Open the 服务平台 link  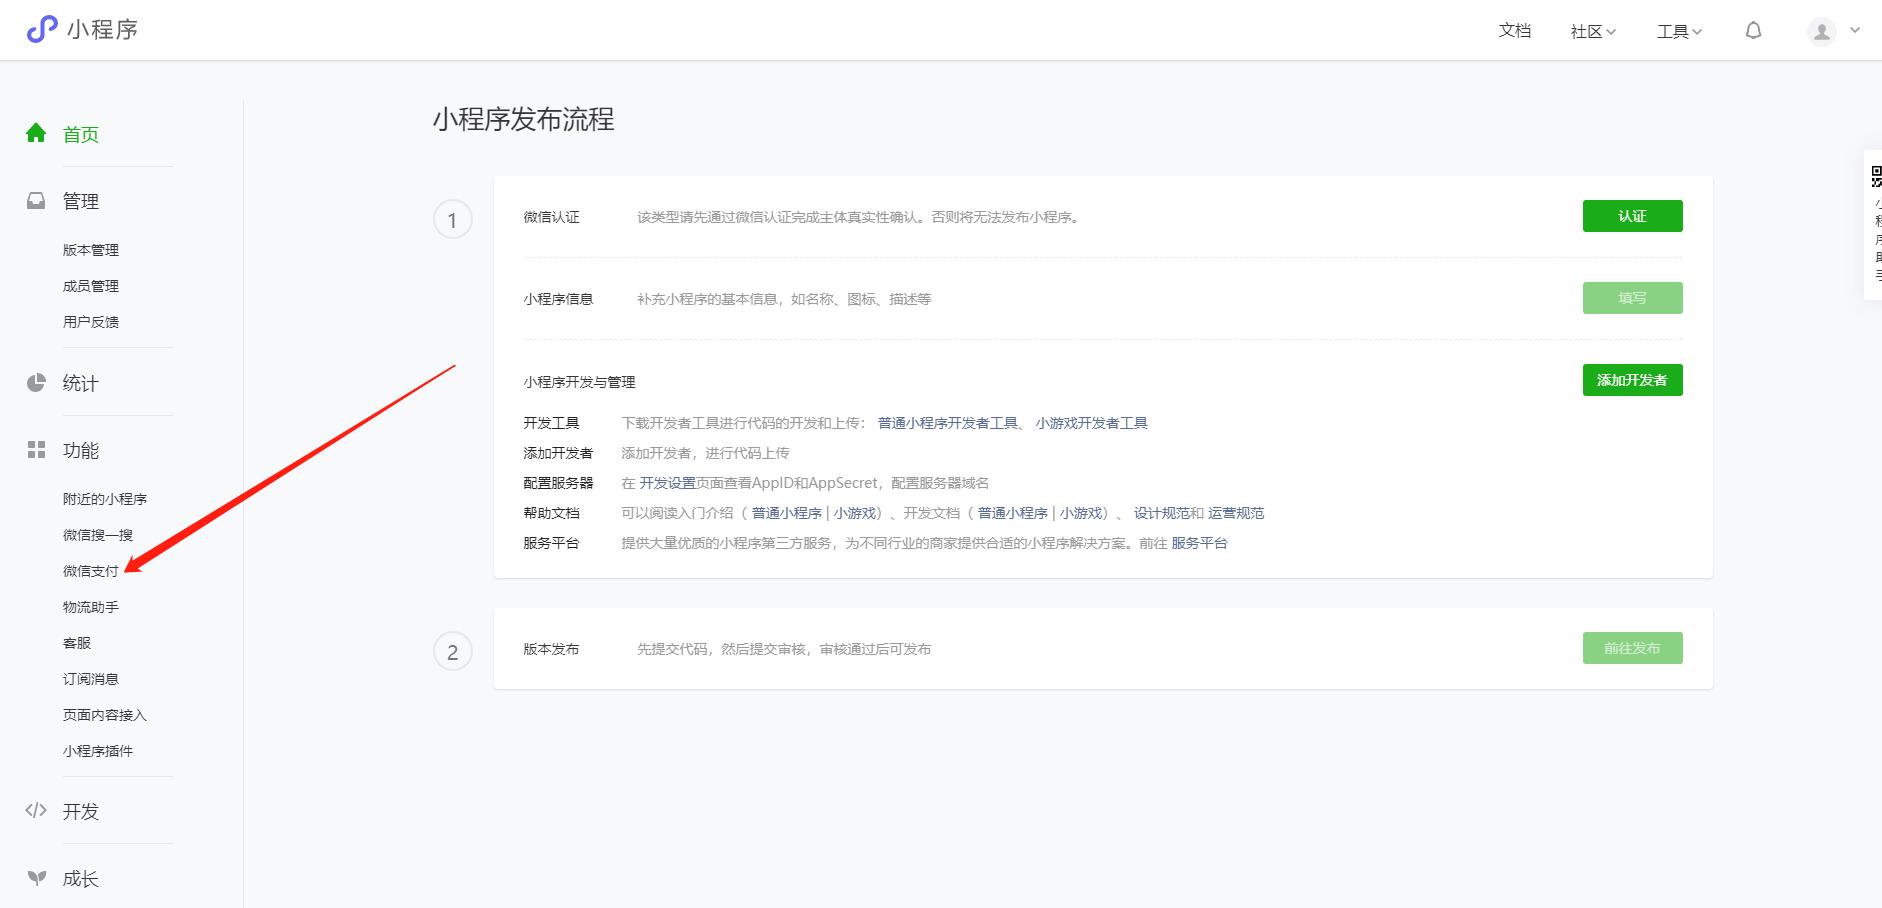tap(1198, 542)
